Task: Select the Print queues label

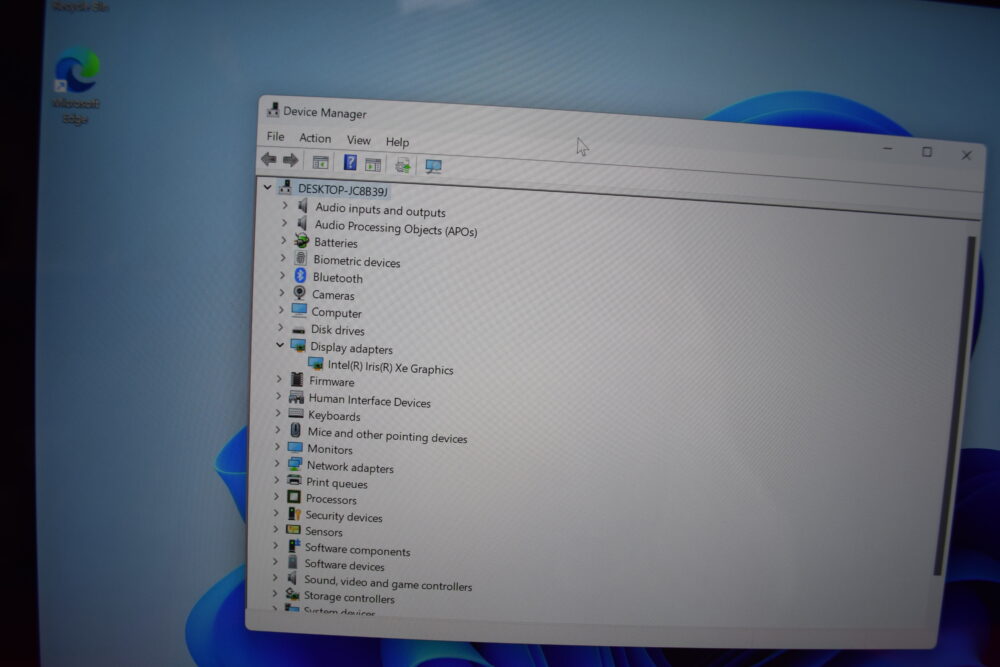Action: point(337,483)
